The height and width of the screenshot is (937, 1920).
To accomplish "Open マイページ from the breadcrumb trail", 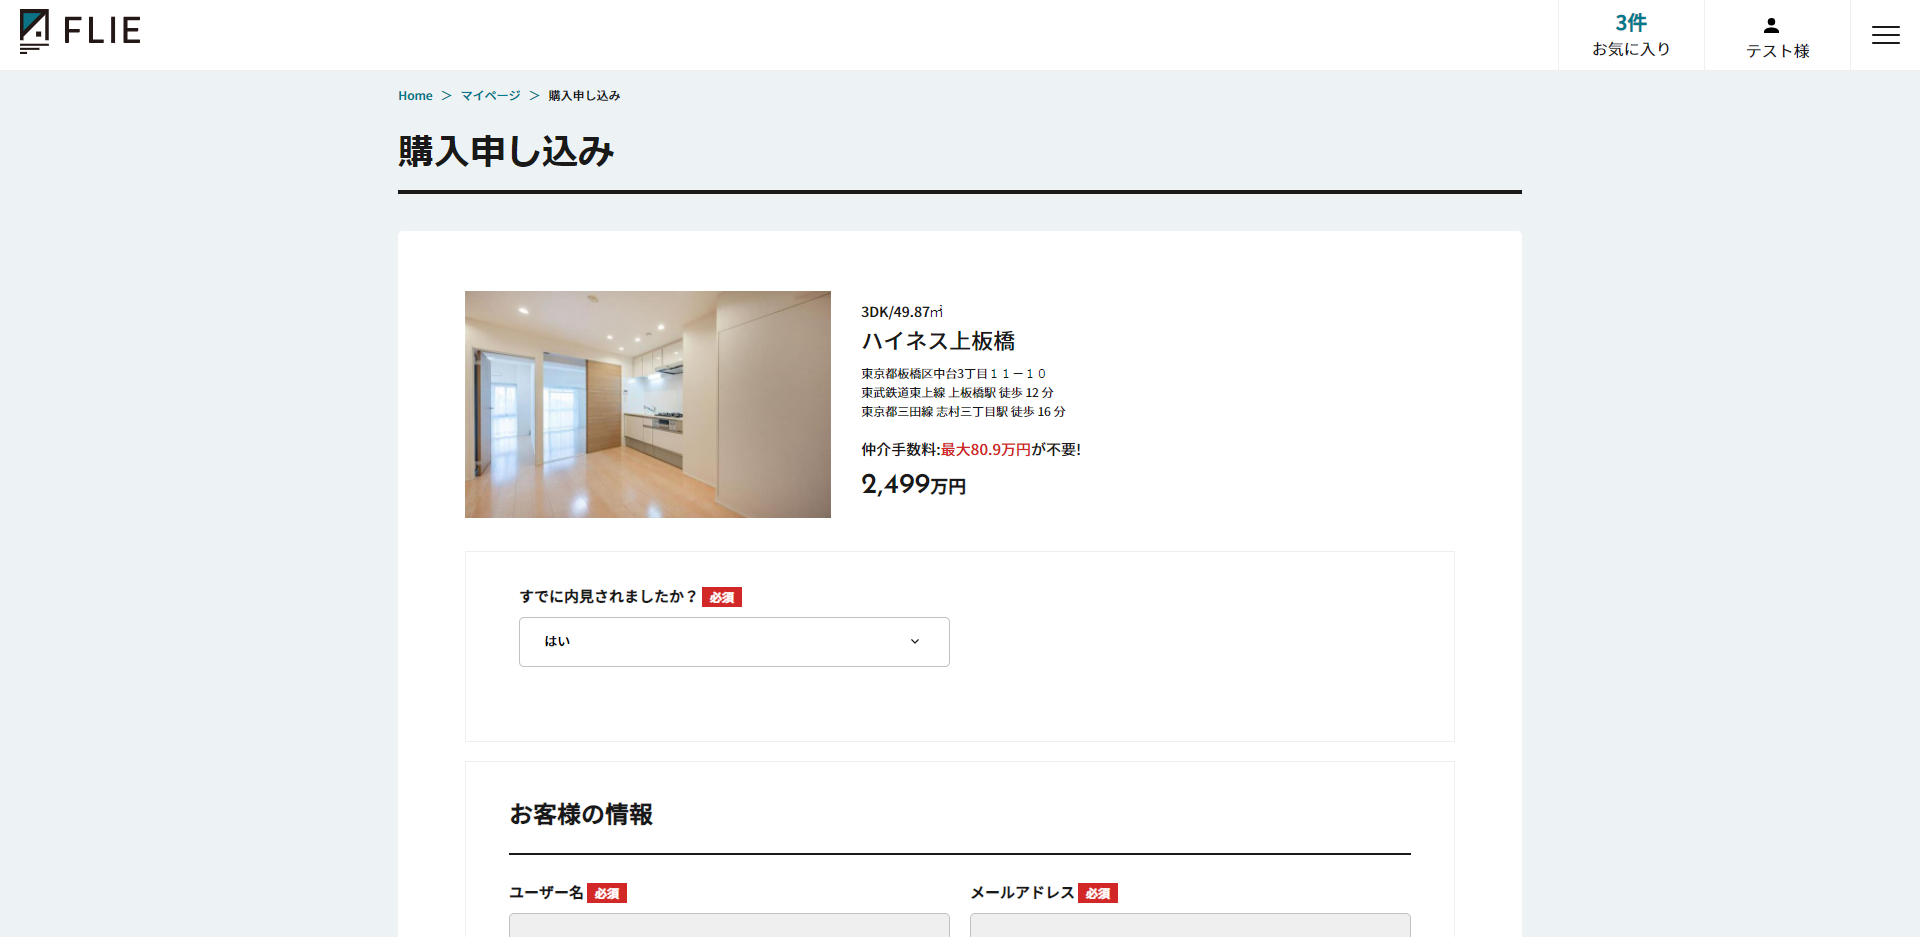I will (489, 95).
